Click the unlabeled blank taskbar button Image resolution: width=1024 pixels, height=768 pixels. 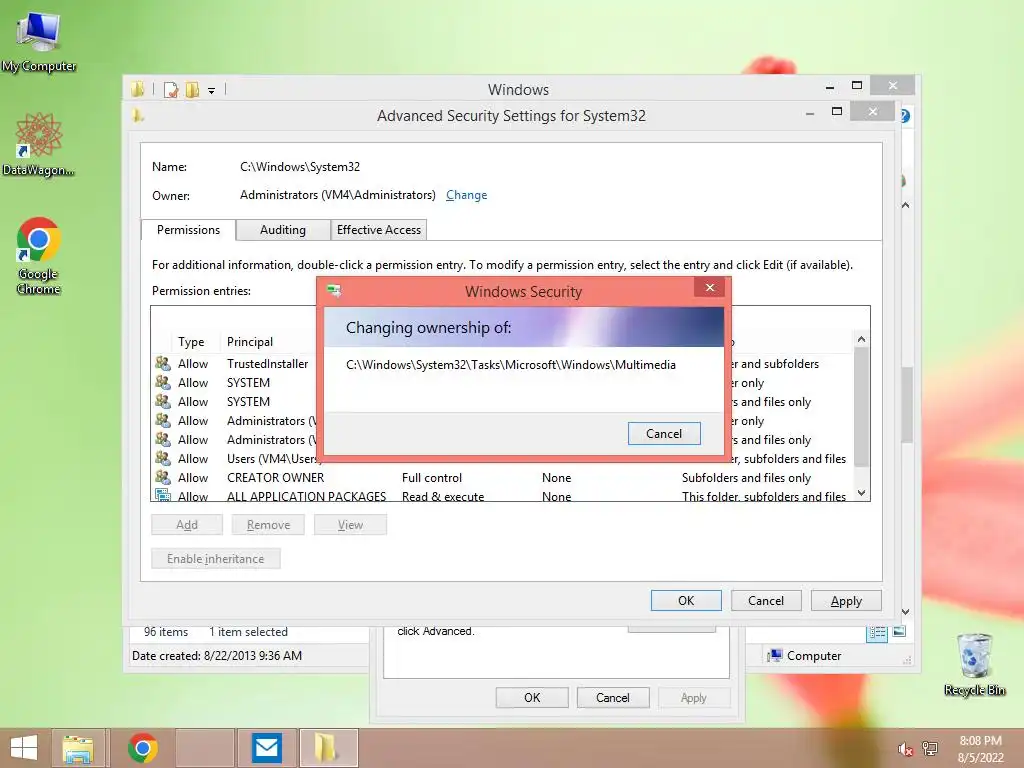click(205, 748)
